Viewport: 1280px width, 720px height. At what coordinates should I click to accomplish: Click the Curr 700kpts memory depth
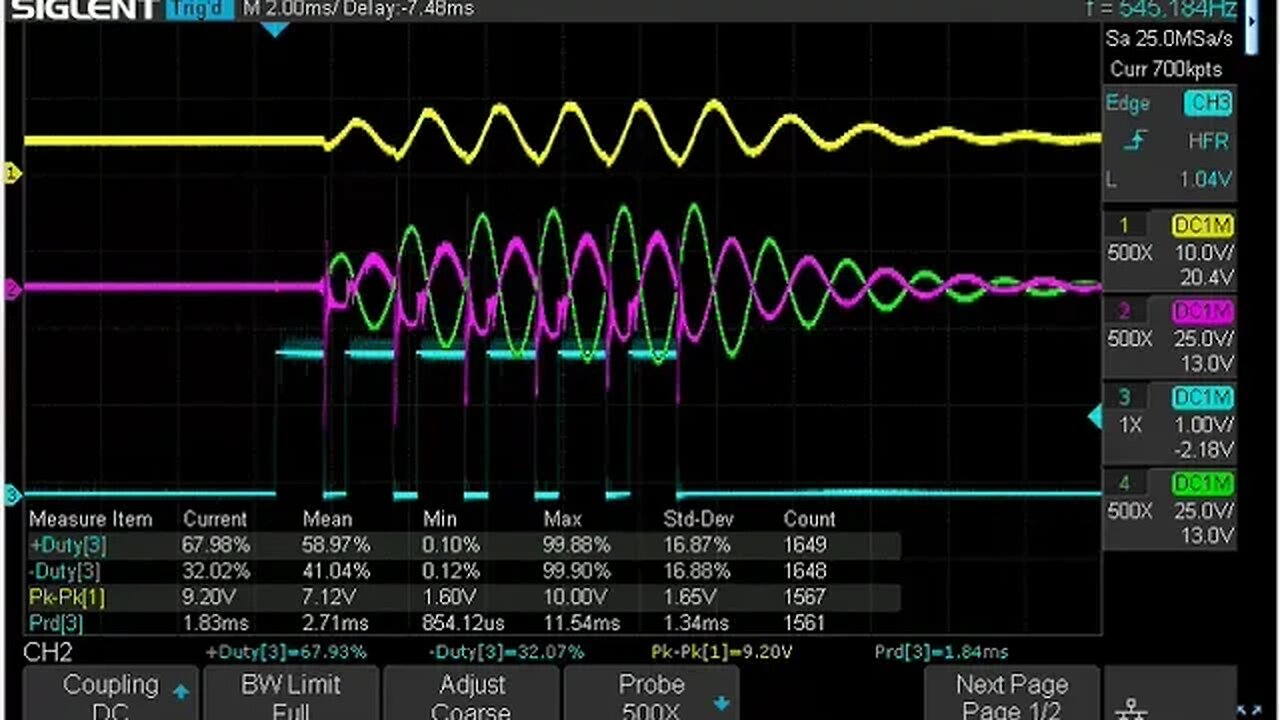1165,70
